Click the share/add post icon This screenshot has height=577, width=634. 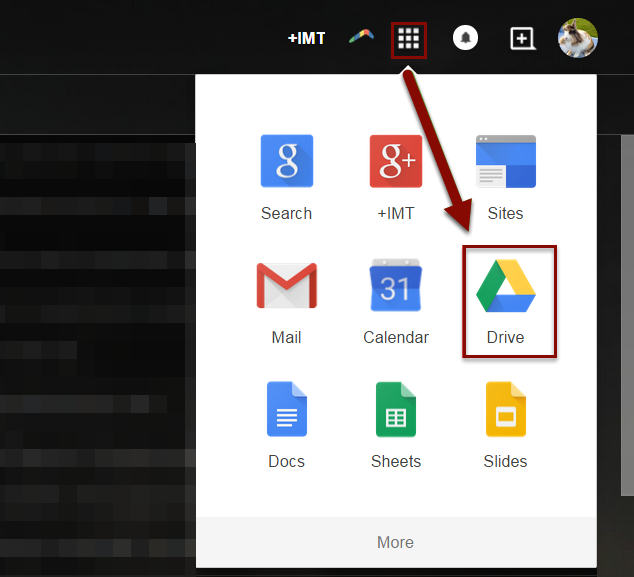pos(522,38)
